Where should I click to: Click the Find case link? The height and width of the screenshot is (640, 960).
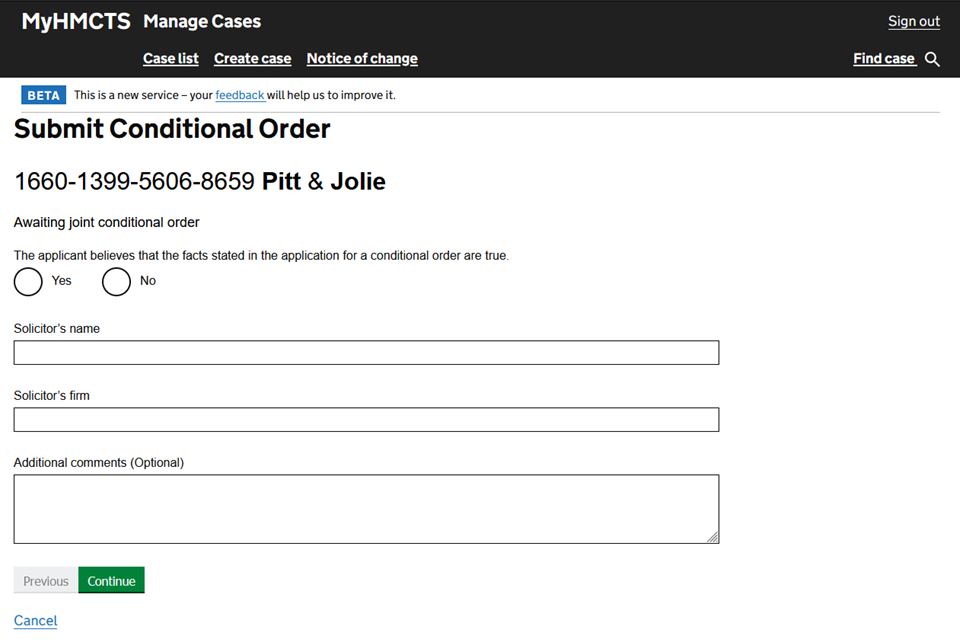tap(884, 59)
